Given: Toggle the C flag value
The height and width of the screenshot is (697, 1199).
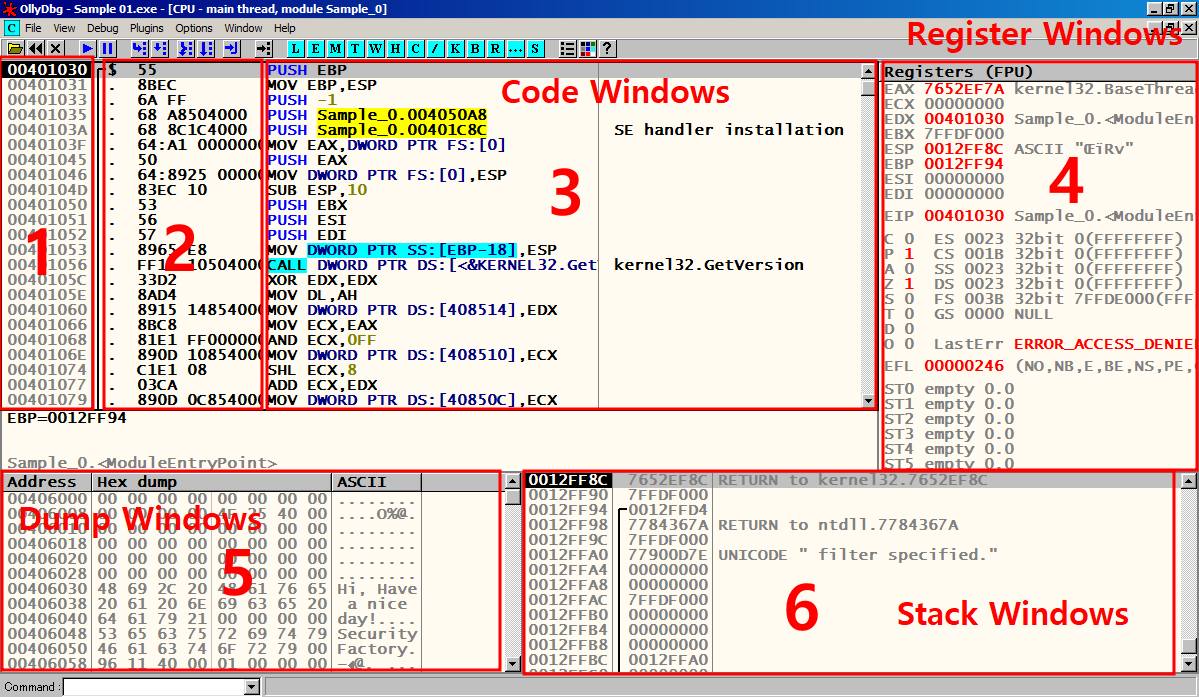Looking at the screenshot, I should coord(909,238).
